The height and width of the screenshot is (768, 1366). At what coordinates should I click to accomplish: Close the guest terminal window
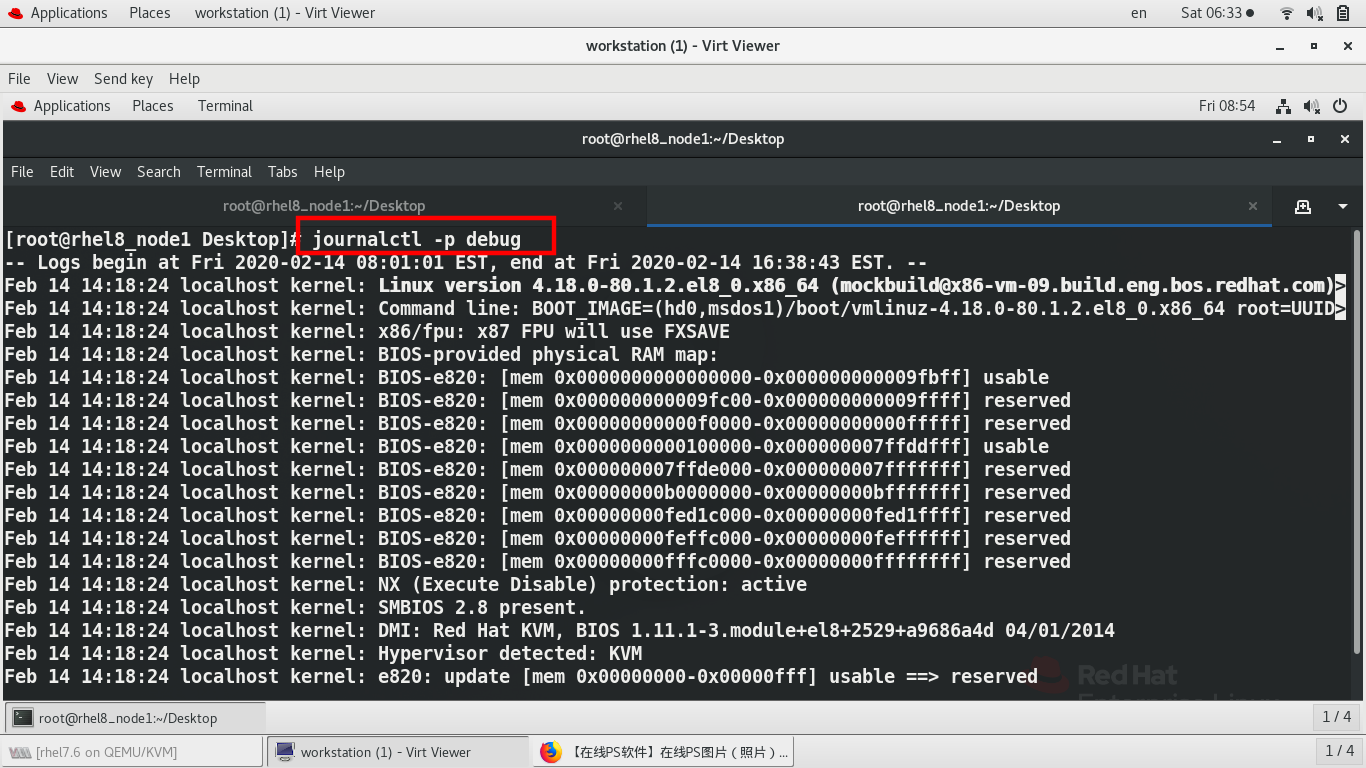1345,139
